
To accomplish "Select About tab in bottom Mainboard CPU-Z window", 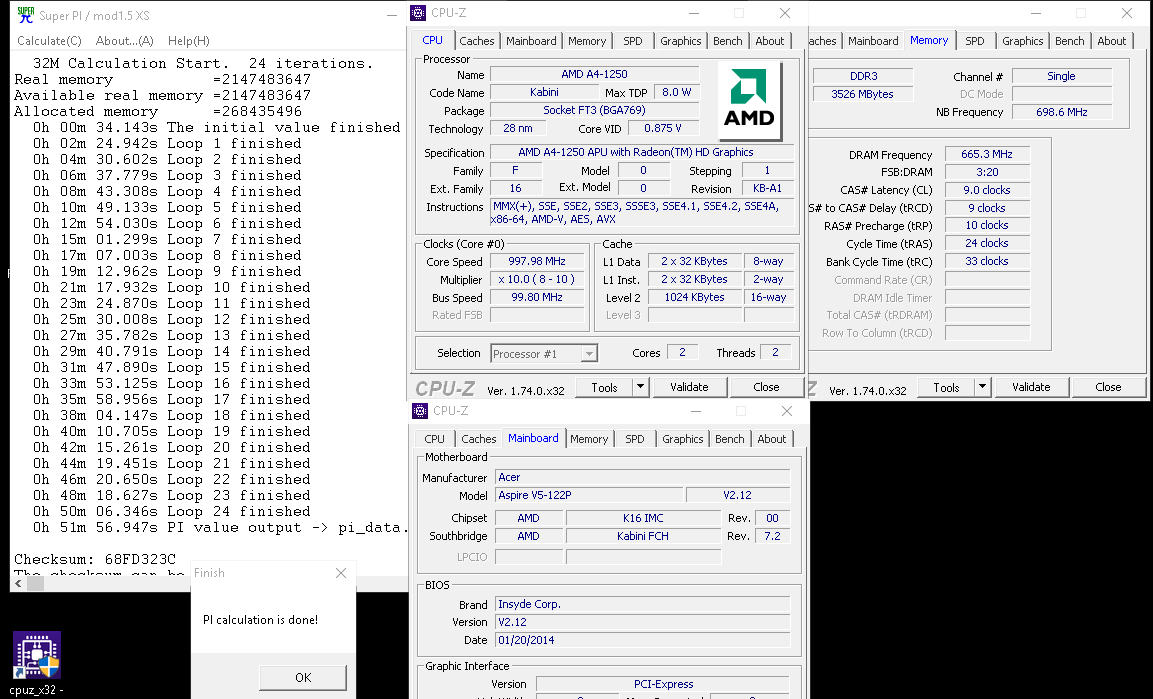I will tap(771, 438).
